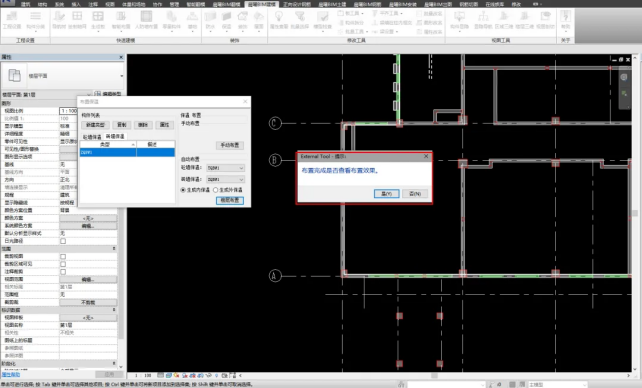Click the 手动布置 manual layout button
642x388 pixels.
coord(230,145)
